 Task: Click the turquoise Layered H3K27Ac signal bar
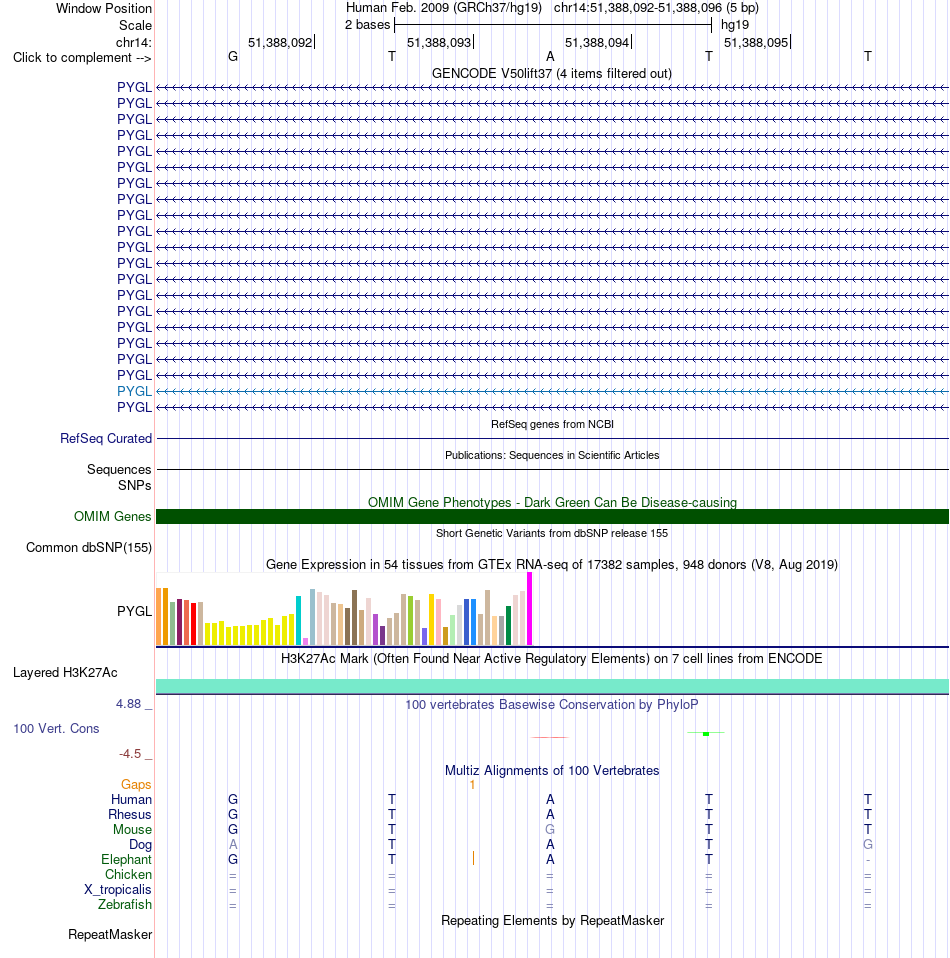pyautogui.click(x=552, y=686)
